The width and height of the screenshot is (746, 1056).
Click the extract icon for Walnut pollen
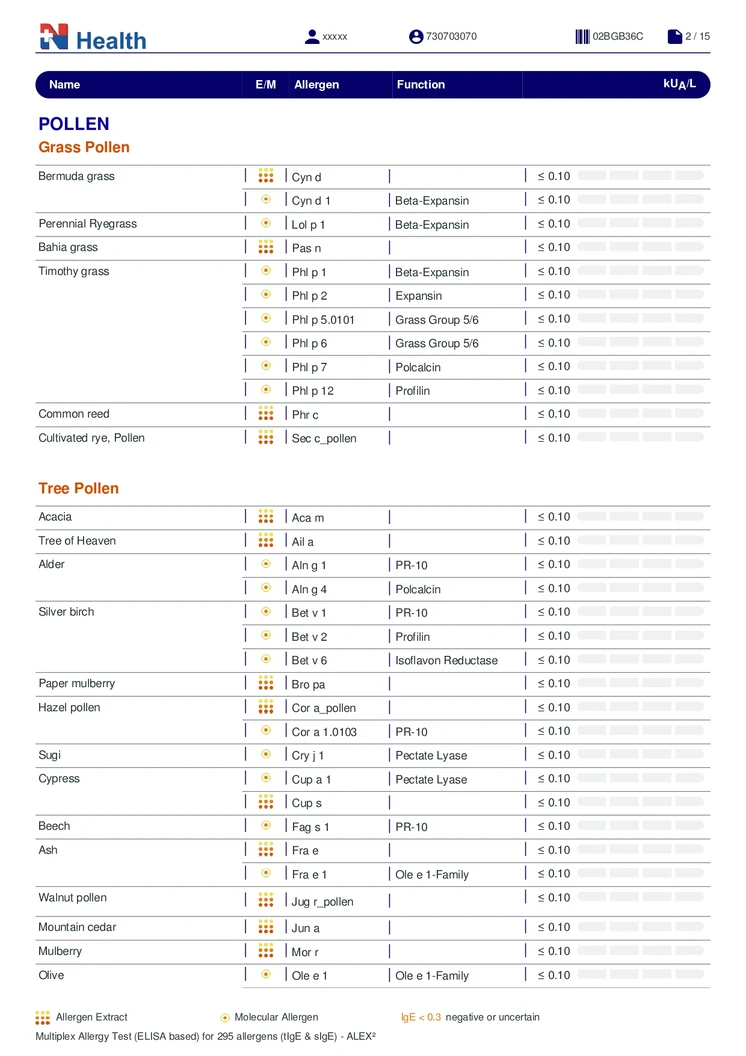point(266,900)
